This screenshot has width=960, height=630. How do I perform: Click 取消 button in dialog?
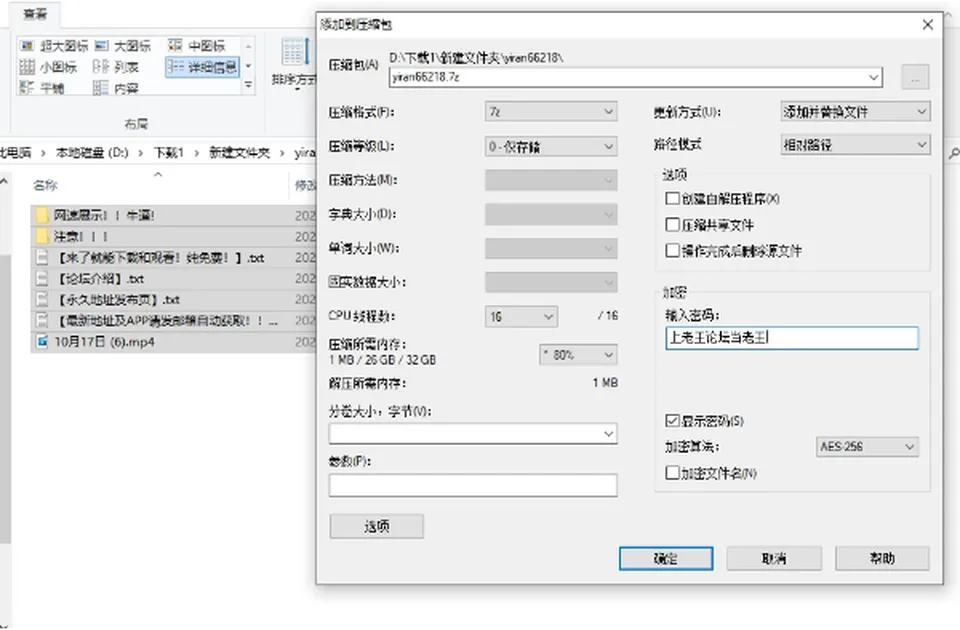pyautogui.click(x=774, y=558)
